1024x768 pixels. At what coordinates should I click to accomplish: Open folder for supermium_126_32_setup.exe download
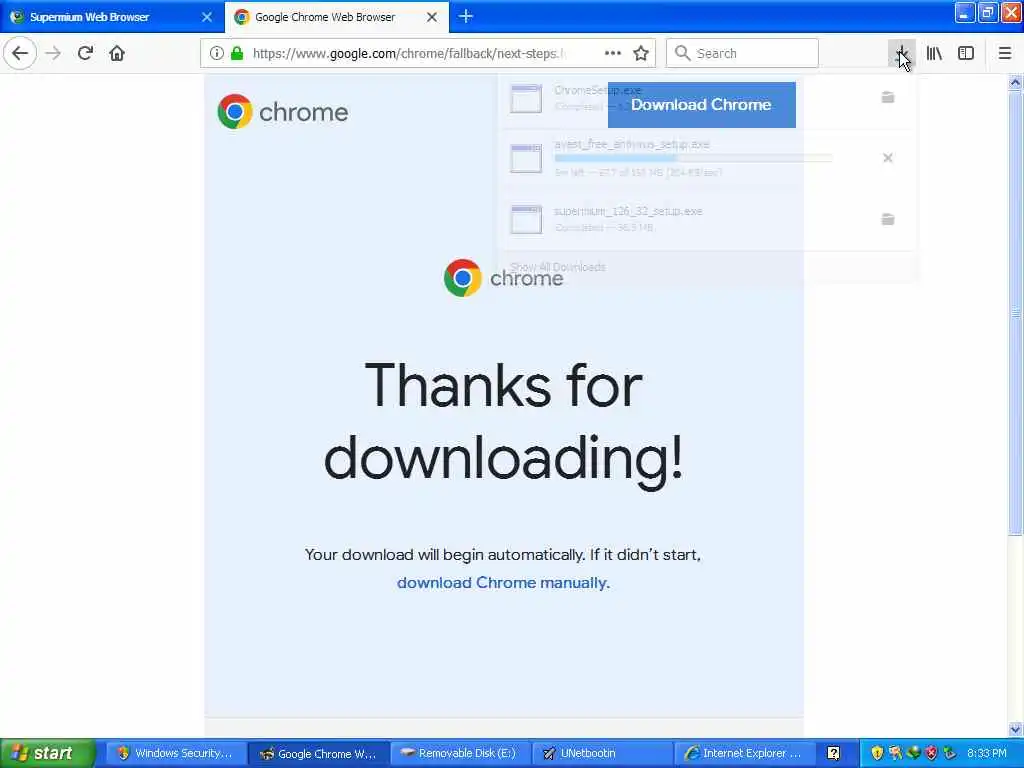click(888, 219)
